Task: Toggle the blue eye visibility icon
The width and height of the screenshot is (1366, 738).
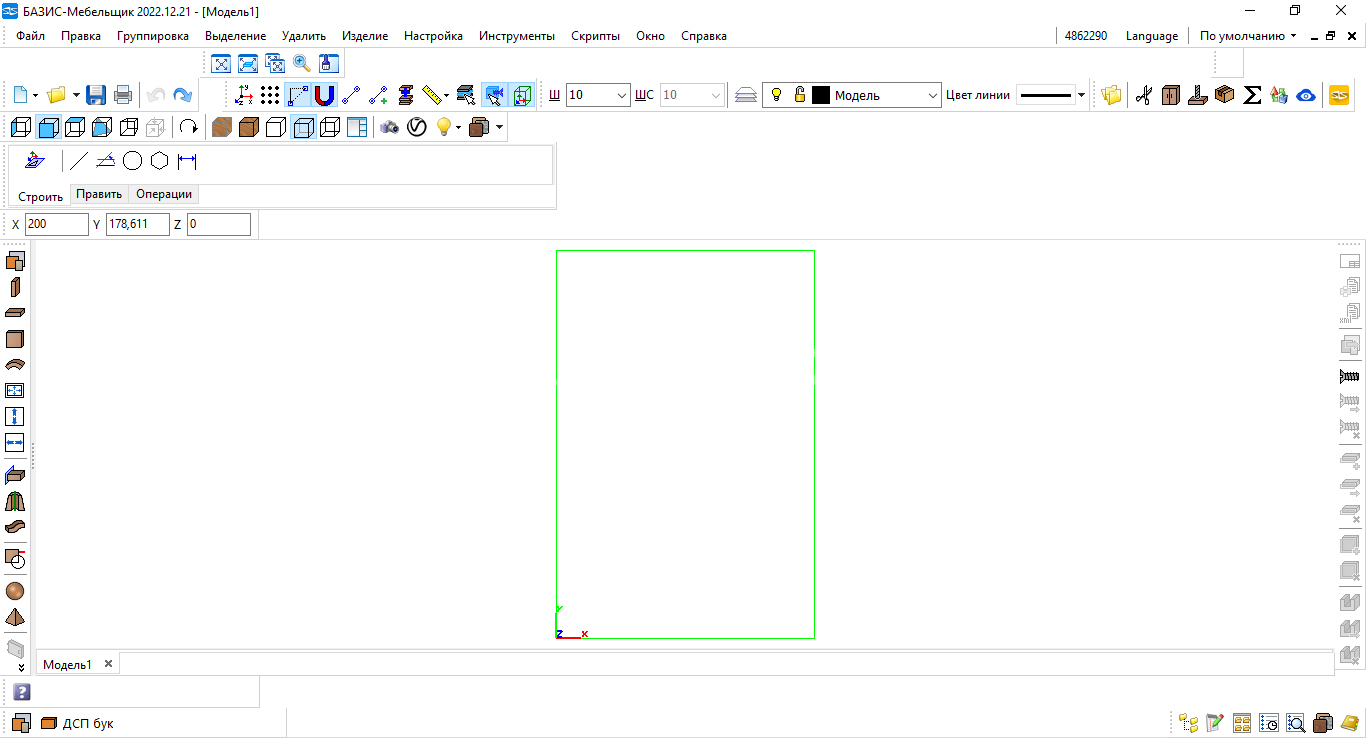Action: coord(1305,95)
